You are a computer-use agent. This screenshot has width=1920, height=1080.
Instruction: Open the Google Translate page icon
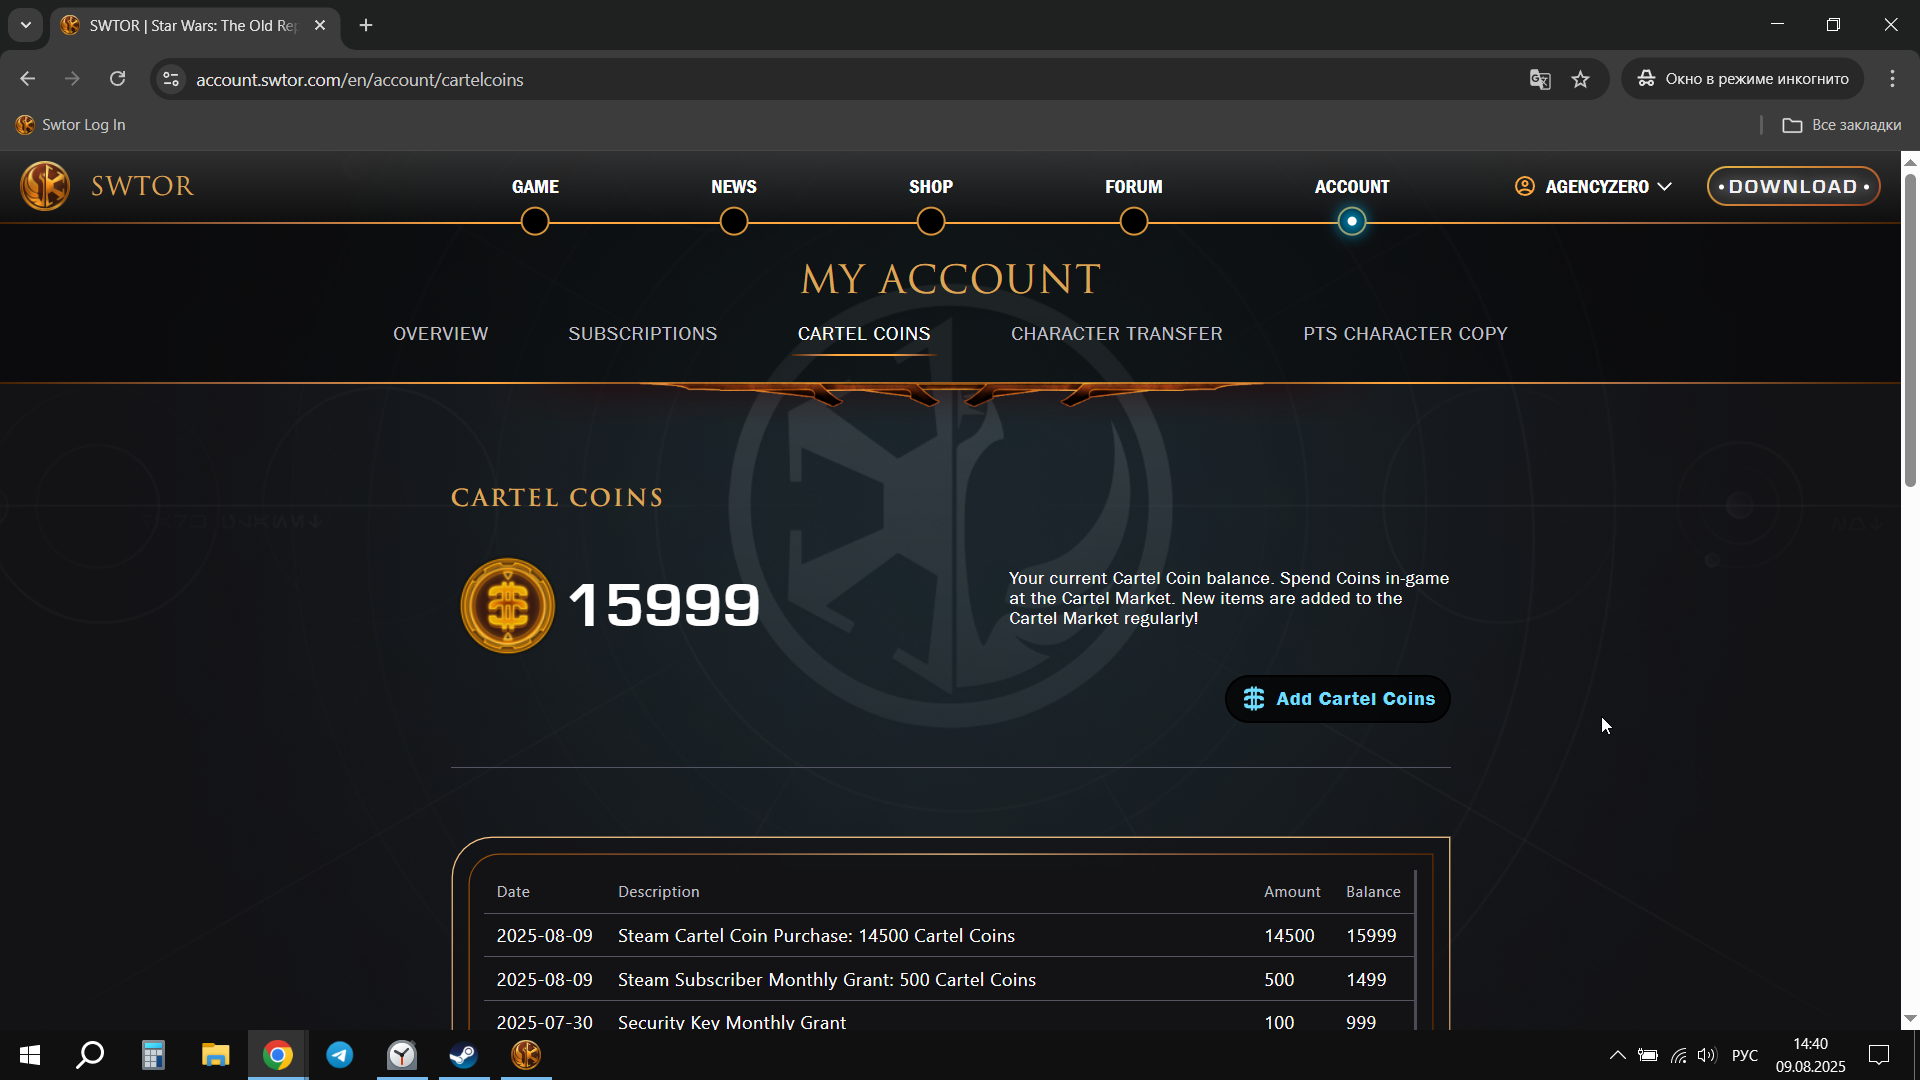[1540, 79]
